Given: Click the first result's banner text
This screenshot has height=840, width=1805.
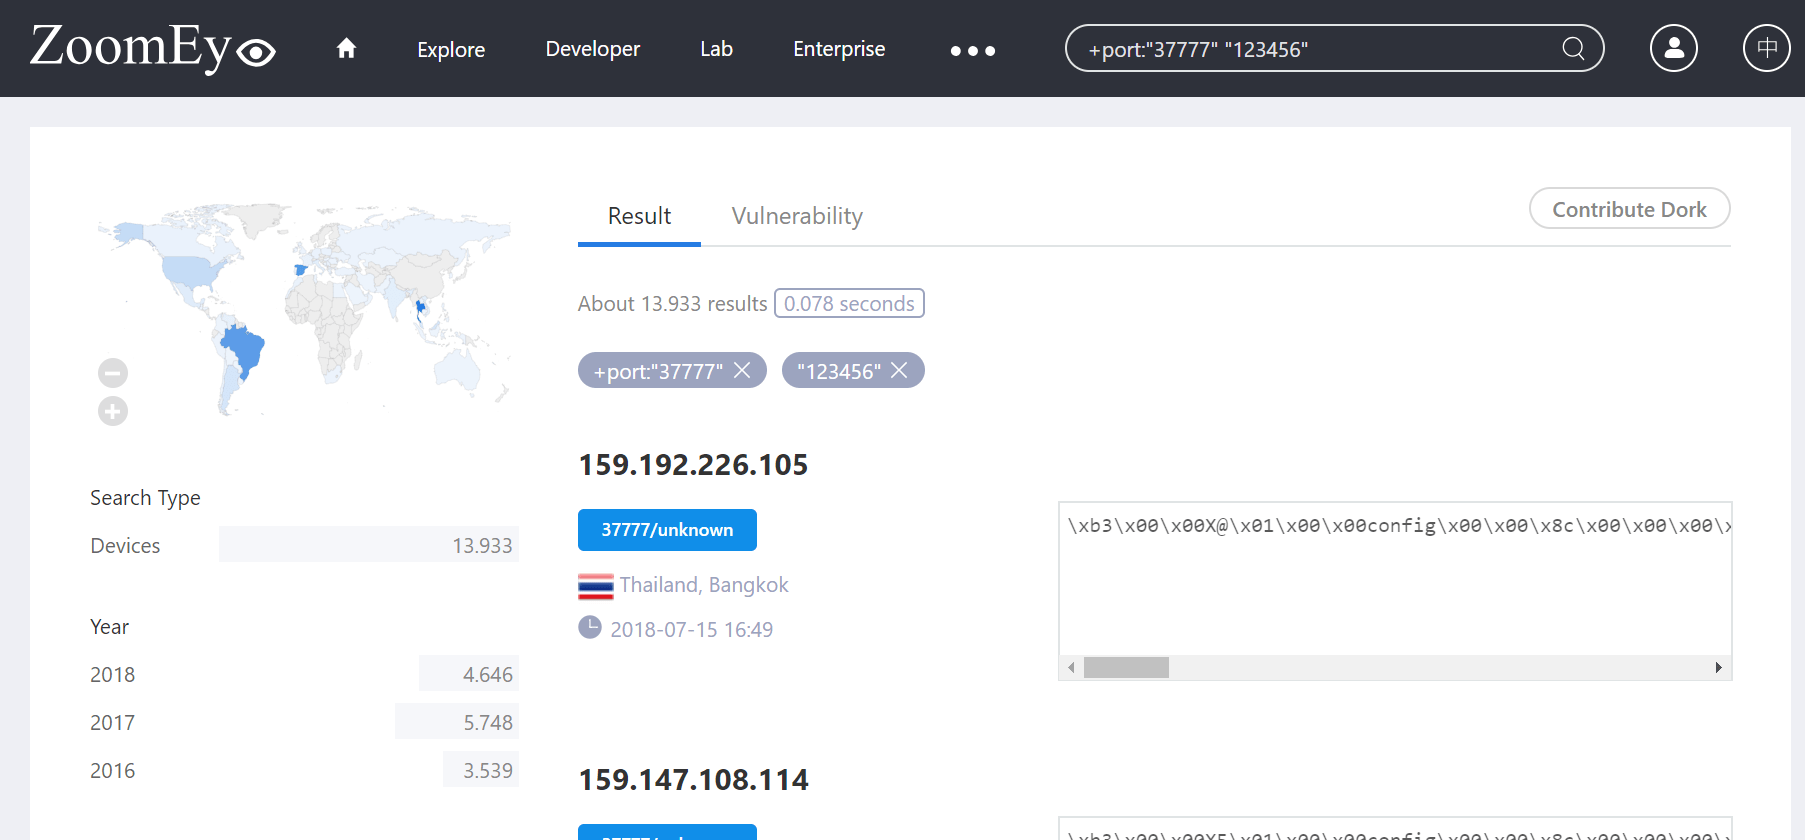Looking at the screenshot, I should pos(1399,526).
